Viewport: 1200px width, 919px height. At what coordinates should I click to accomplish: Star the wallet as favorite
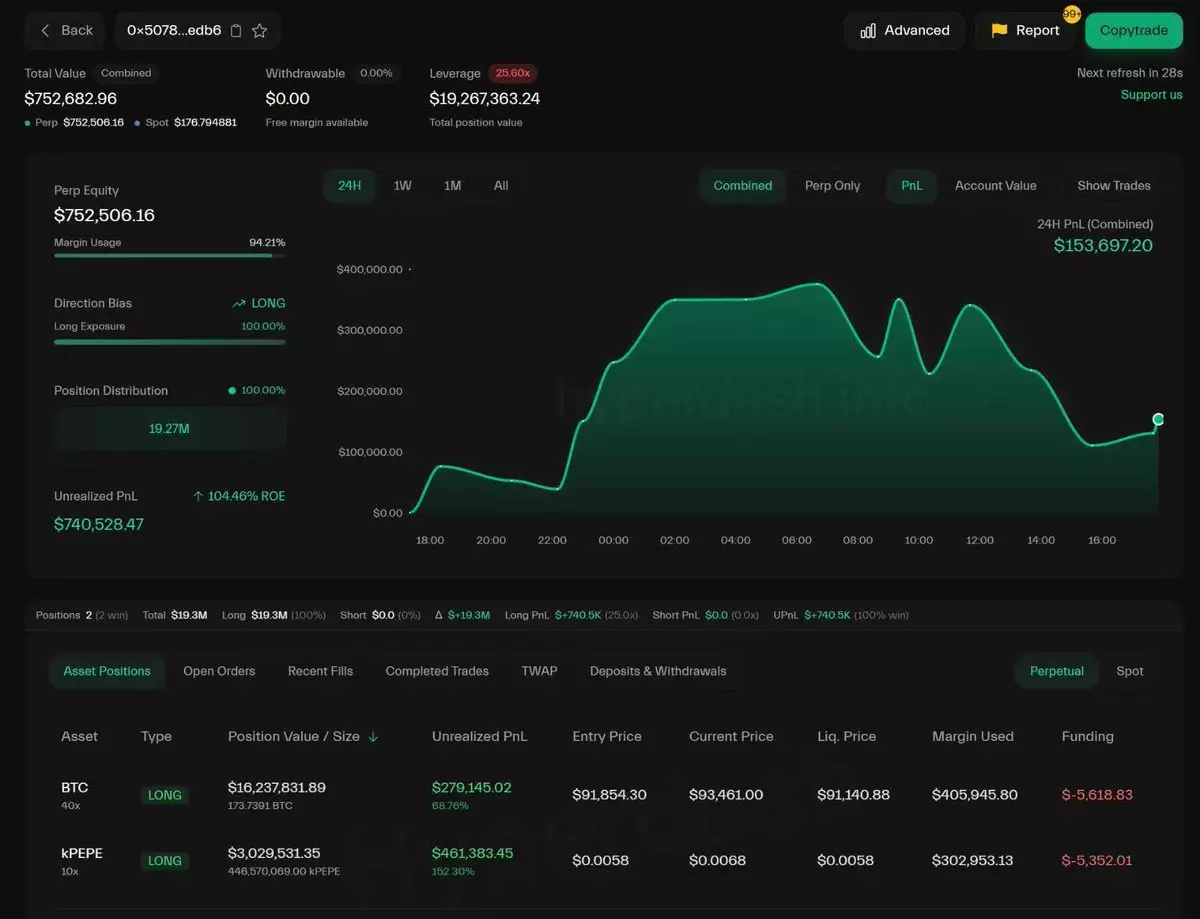pos(259,31)
